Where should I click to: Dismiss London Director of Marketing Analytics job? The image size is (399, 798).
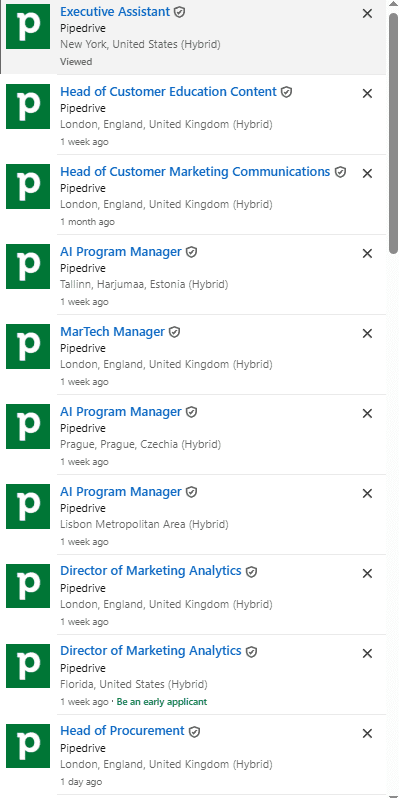point(367,573)
